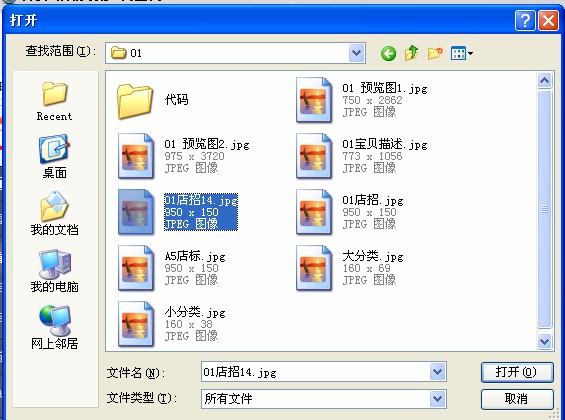The height and width of the screenshot is (420, 565).
Task: Select the 01 预览图1.jpg file icon
Action: (x=314, y=100)
